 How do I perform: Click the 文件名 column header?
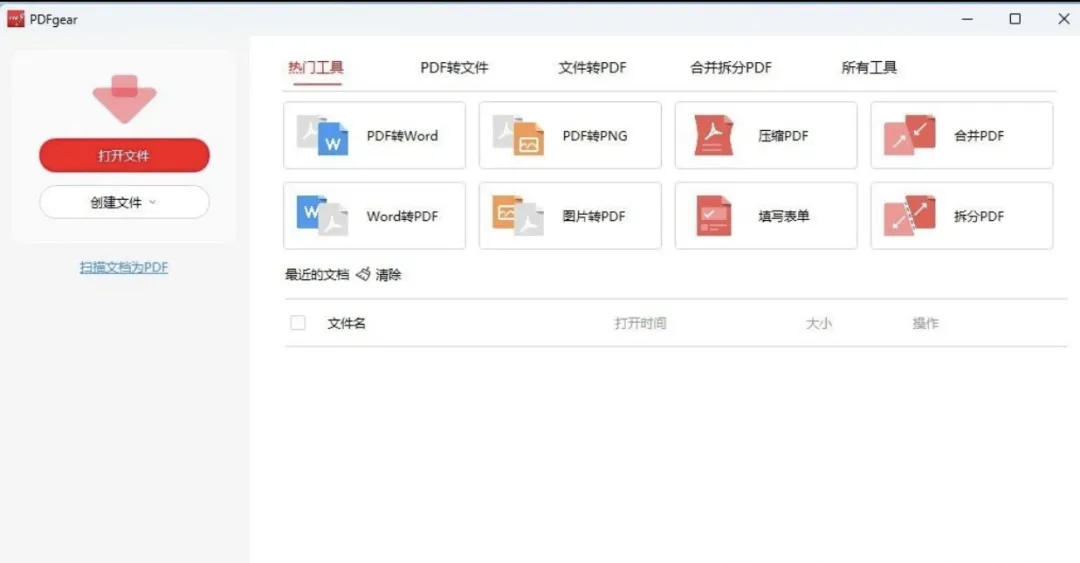pyautogui.click(x=346, y=323)
